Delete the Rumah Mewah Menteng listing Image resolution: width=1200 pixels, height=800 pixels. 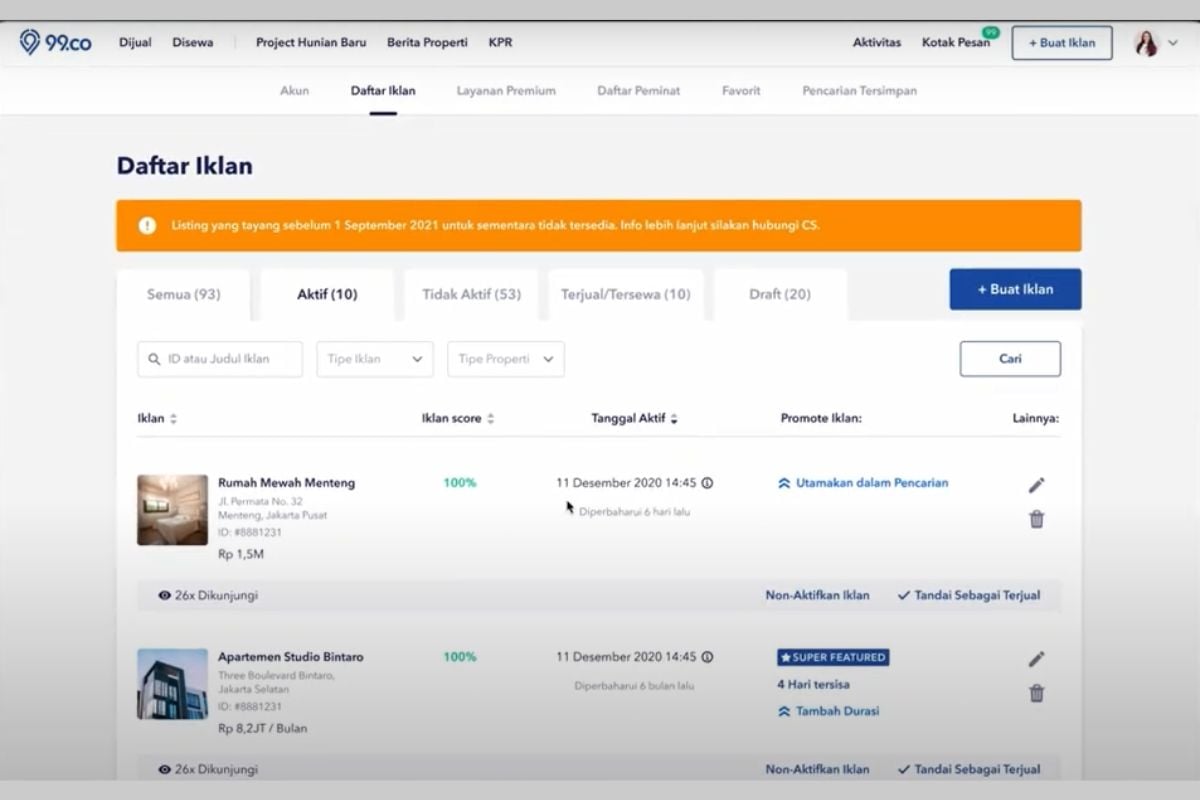coord(1036,519)
